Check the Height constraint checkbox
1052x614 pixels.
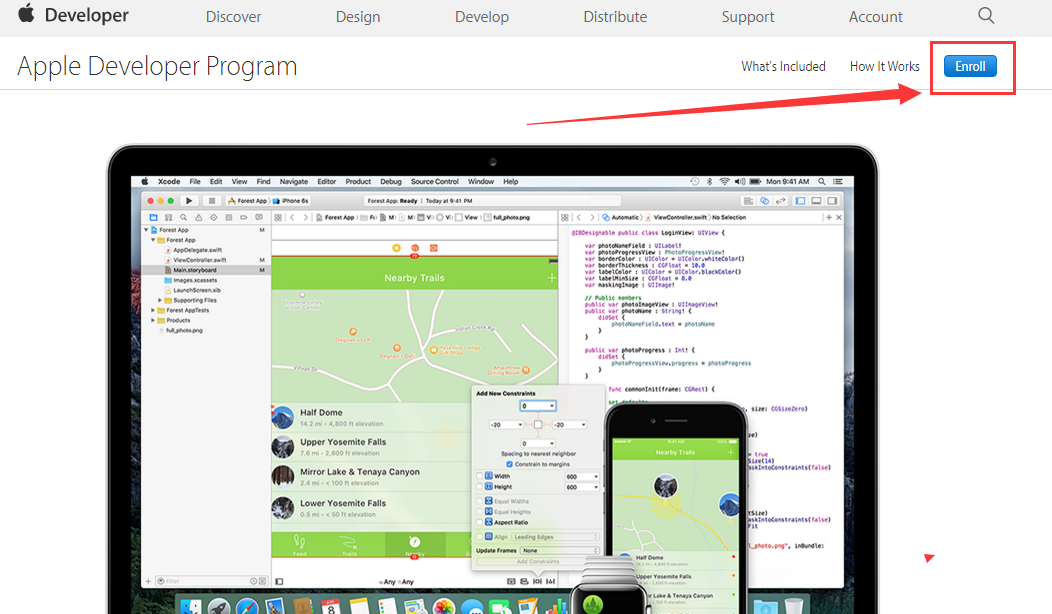tap(479, 487)
